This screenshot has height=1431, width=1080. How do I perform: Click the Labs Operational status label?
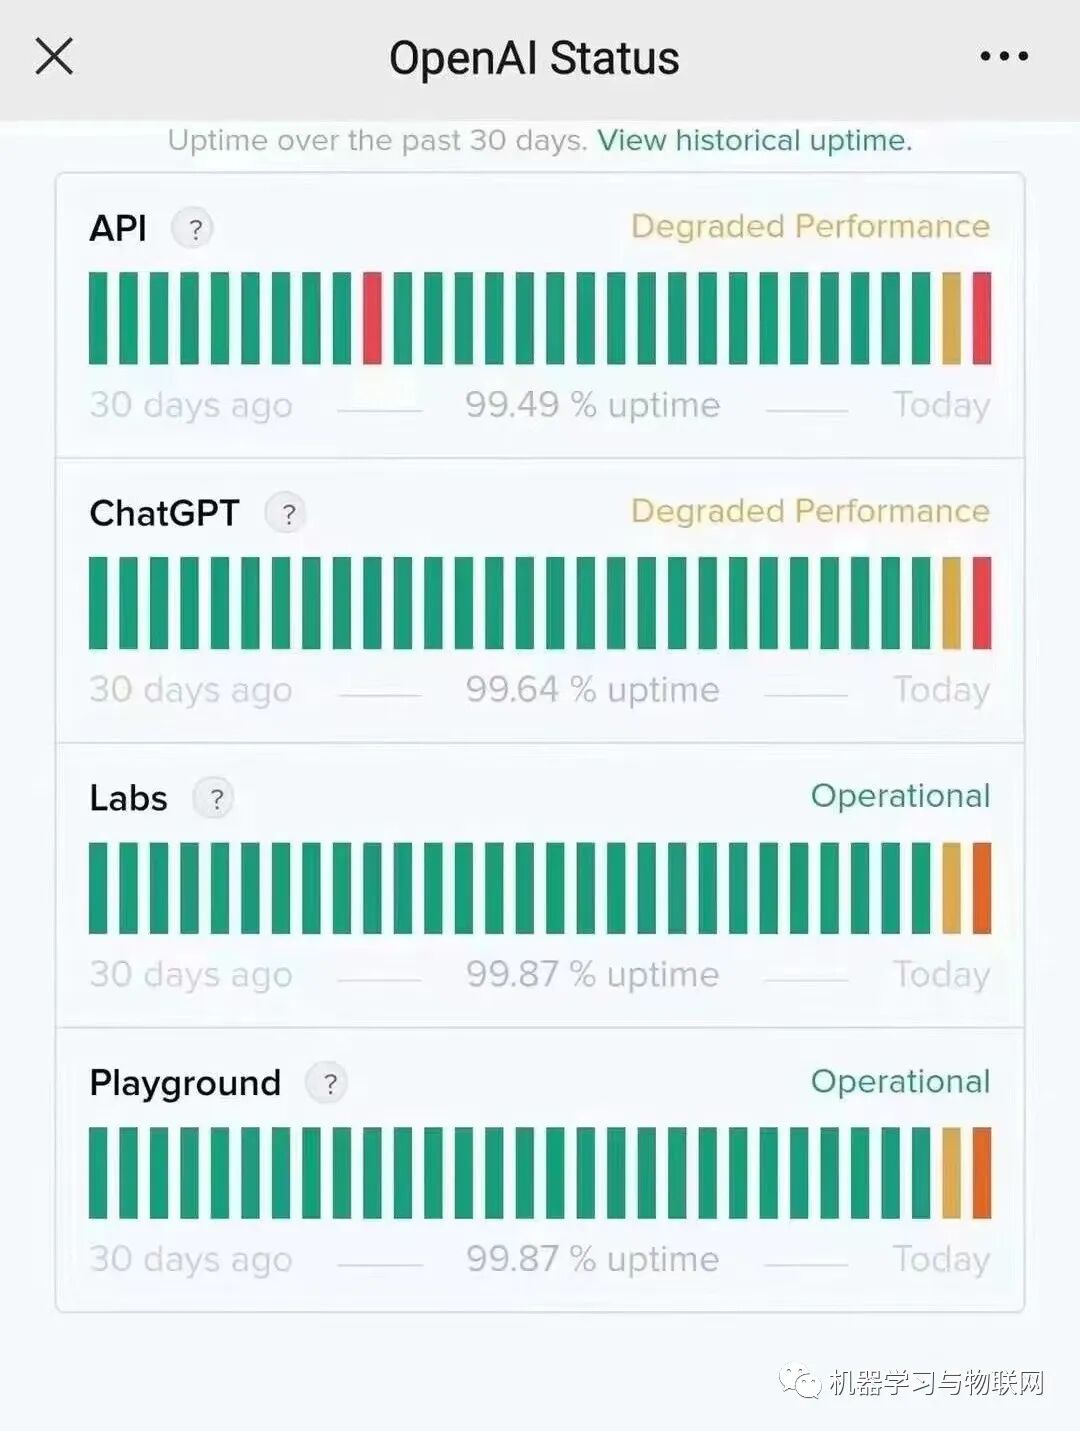[900, 797]
